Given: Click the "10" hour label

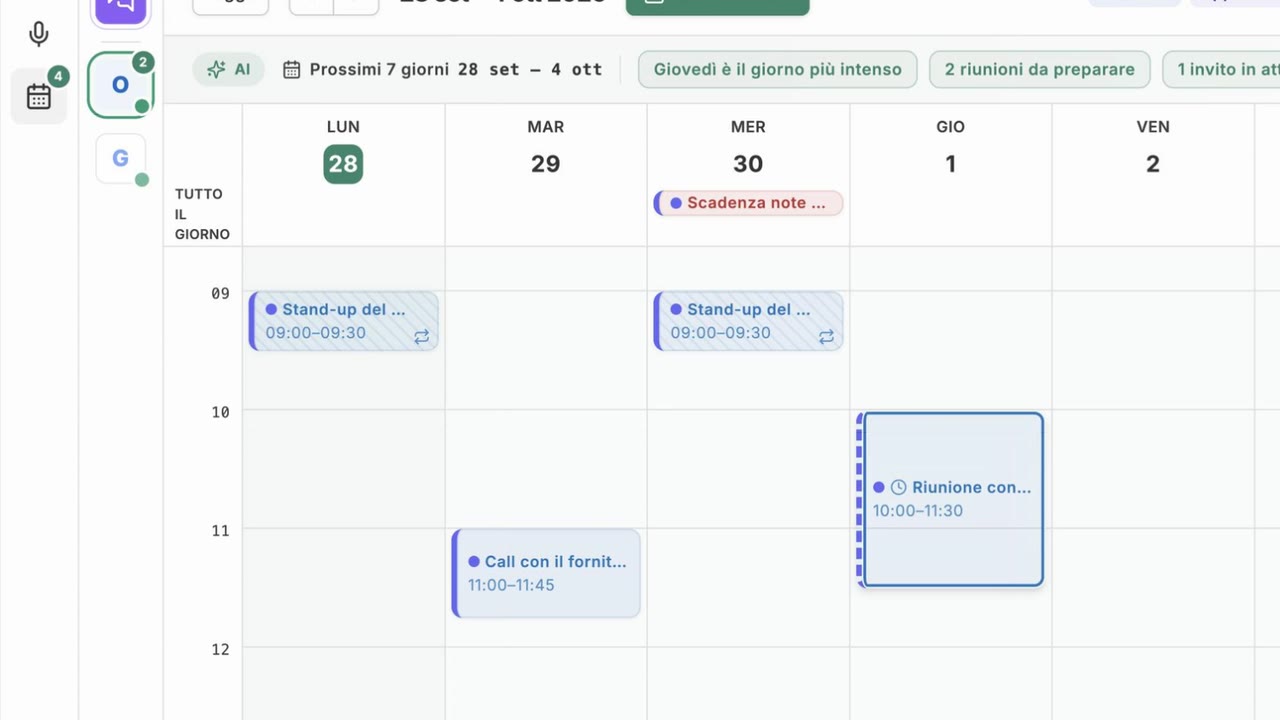Looking at the screenshot, I should [220, 412].
